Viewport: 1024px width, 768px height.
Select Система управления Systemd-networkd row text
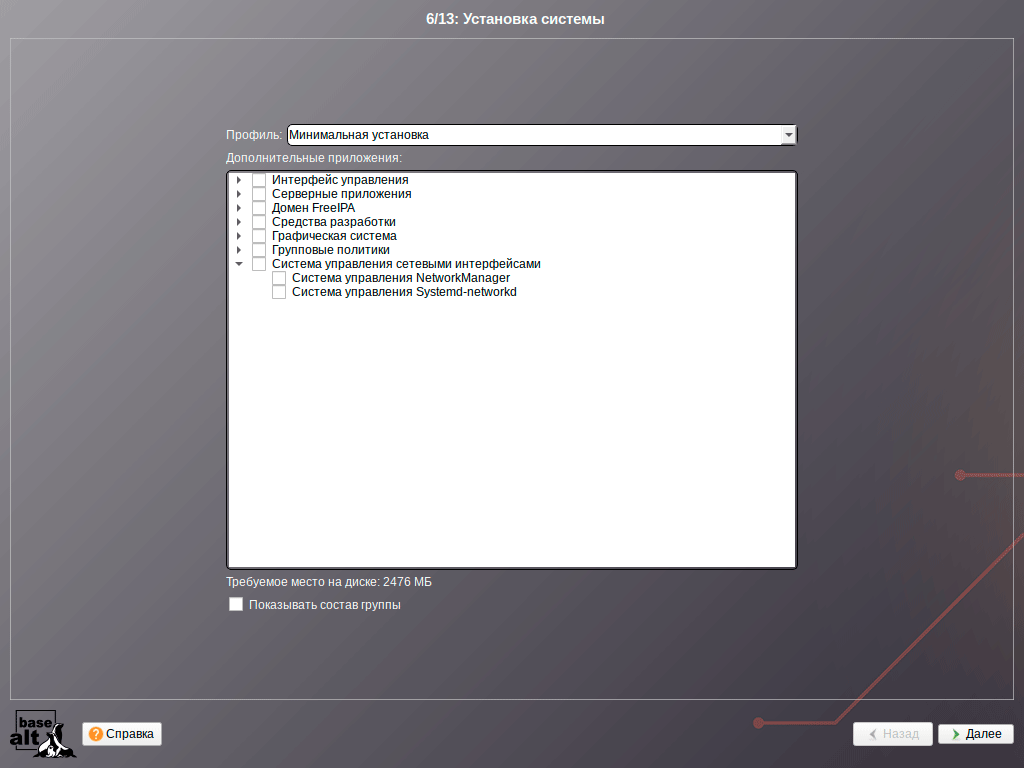[404, 292]
